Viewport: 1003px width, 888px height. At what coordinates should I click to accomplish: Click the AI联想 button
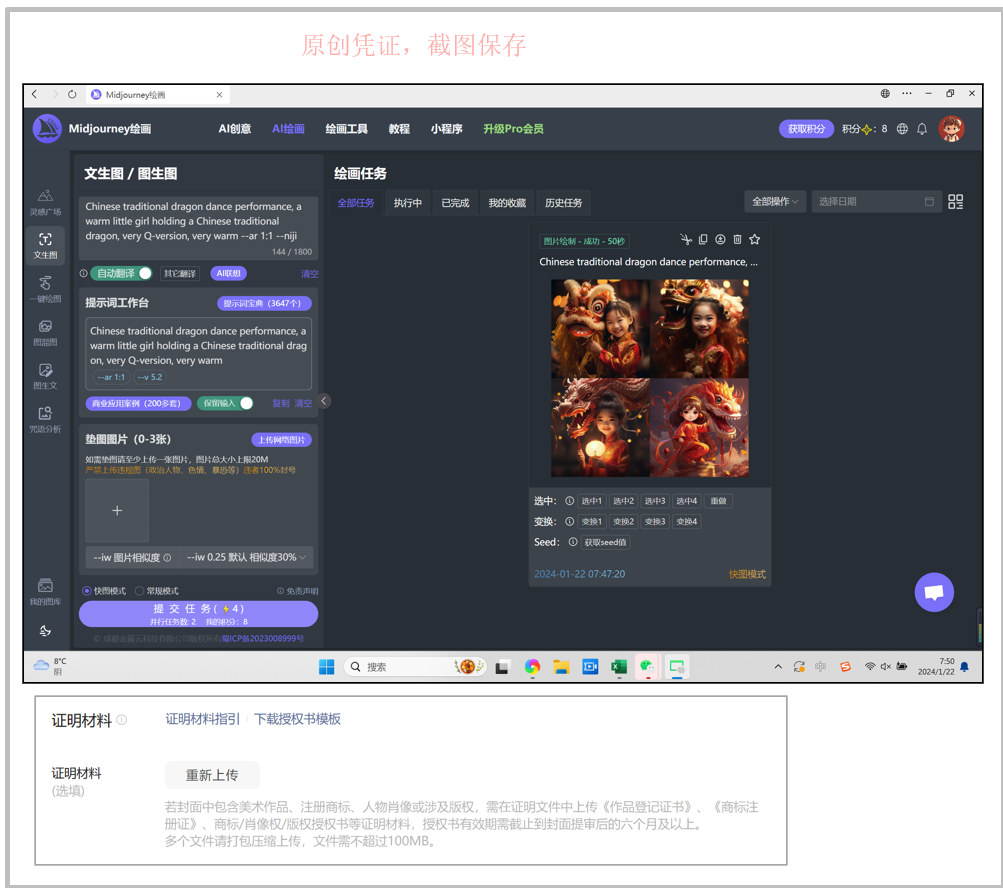tap(228, 273)
